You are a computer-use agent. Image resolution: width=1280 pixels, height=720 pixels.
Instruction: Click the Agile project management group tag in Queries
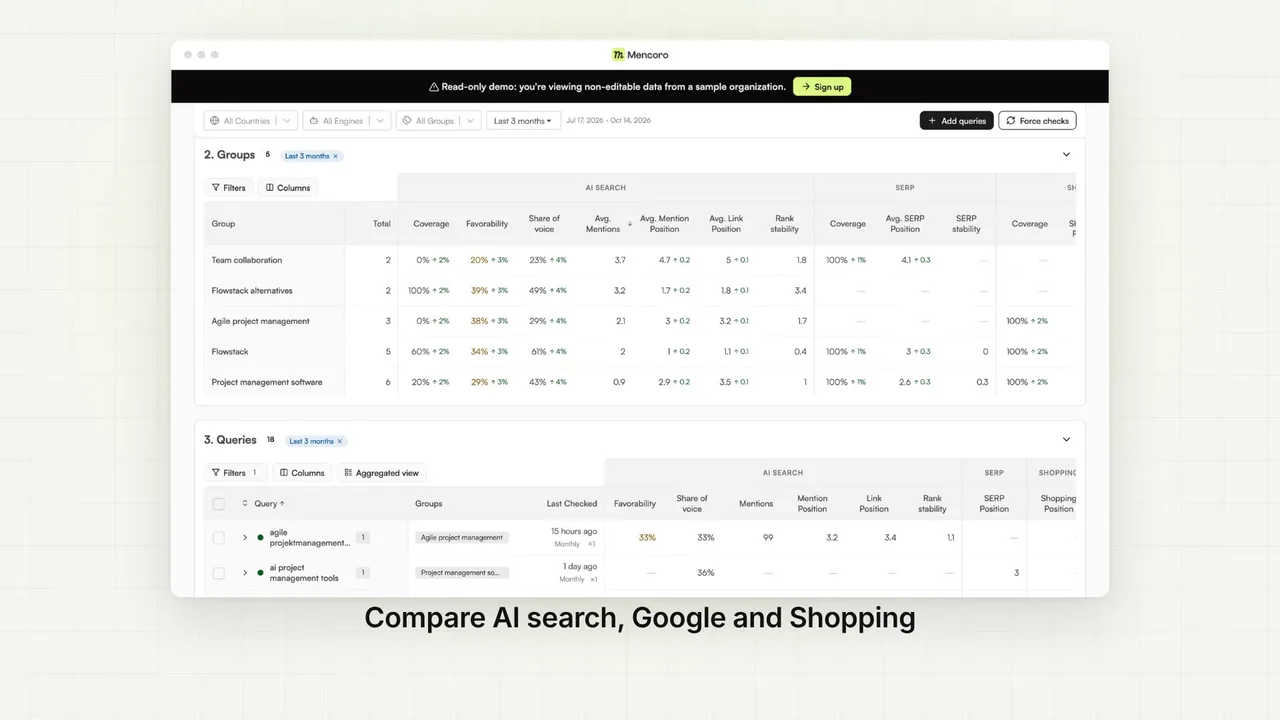(462, 538)
